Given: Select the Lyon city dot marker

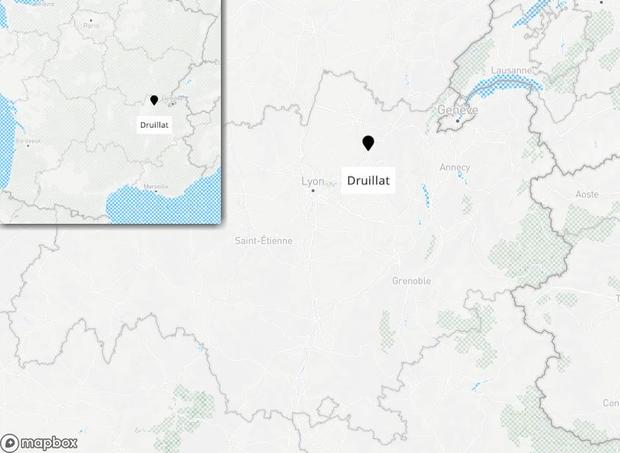Looking at the screenshot, I should pos(313,191).
